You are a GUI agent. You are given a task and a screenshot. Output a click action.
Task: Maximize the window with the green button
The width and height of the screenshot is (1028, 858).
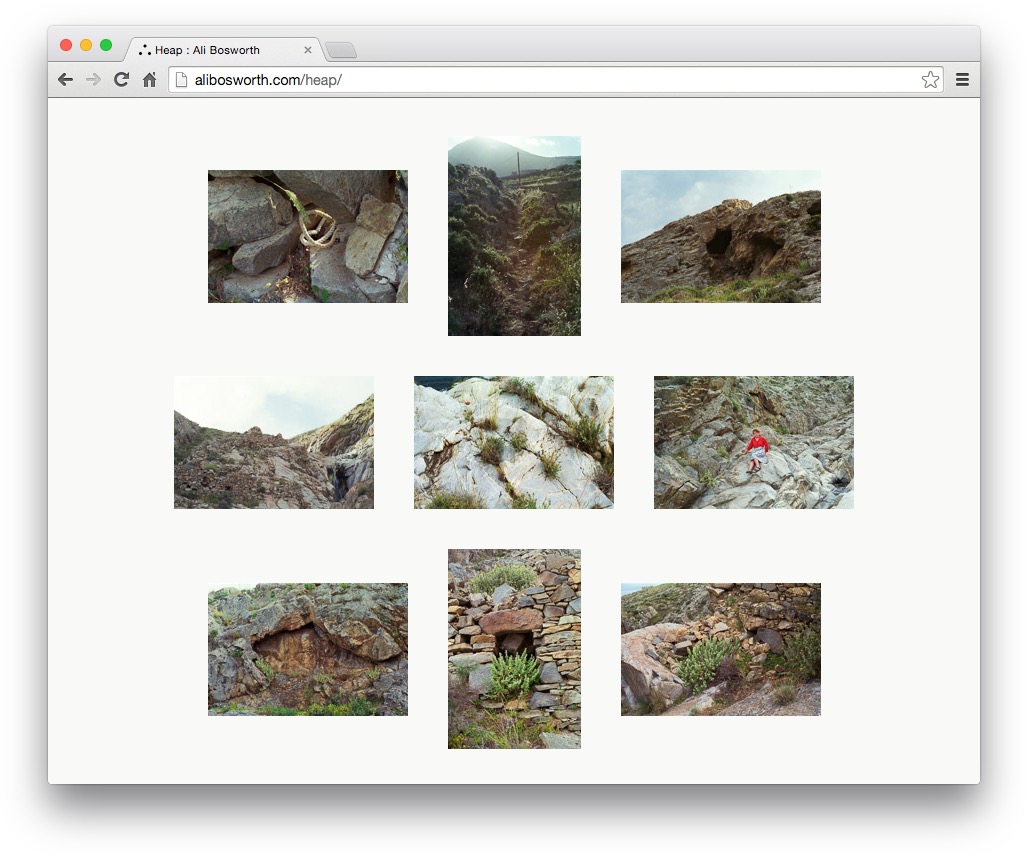[x=106, y=45]
